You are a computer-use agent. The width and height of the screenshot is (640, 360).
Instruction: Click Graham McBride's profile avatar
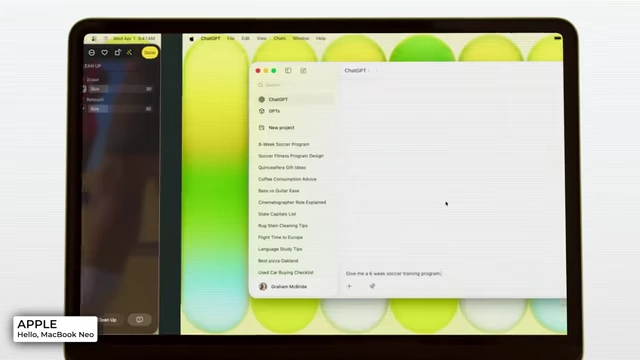click(x=263, y=287)
